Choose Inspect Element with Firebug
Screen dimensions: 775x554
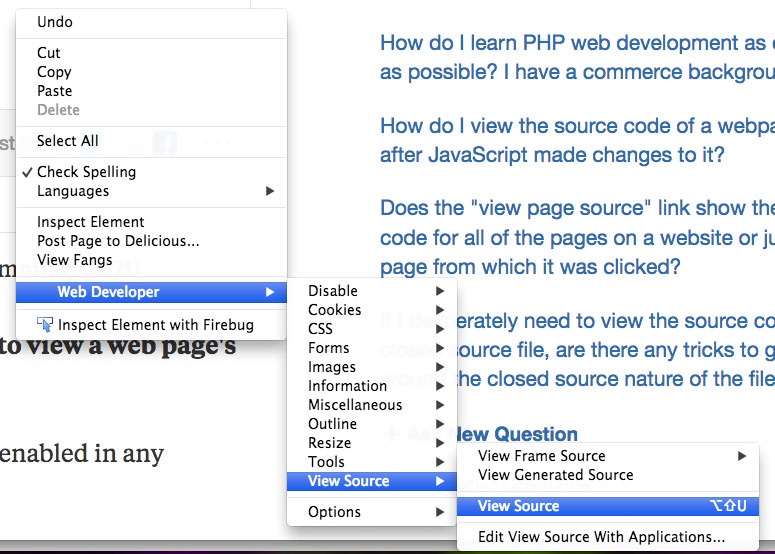151,325
